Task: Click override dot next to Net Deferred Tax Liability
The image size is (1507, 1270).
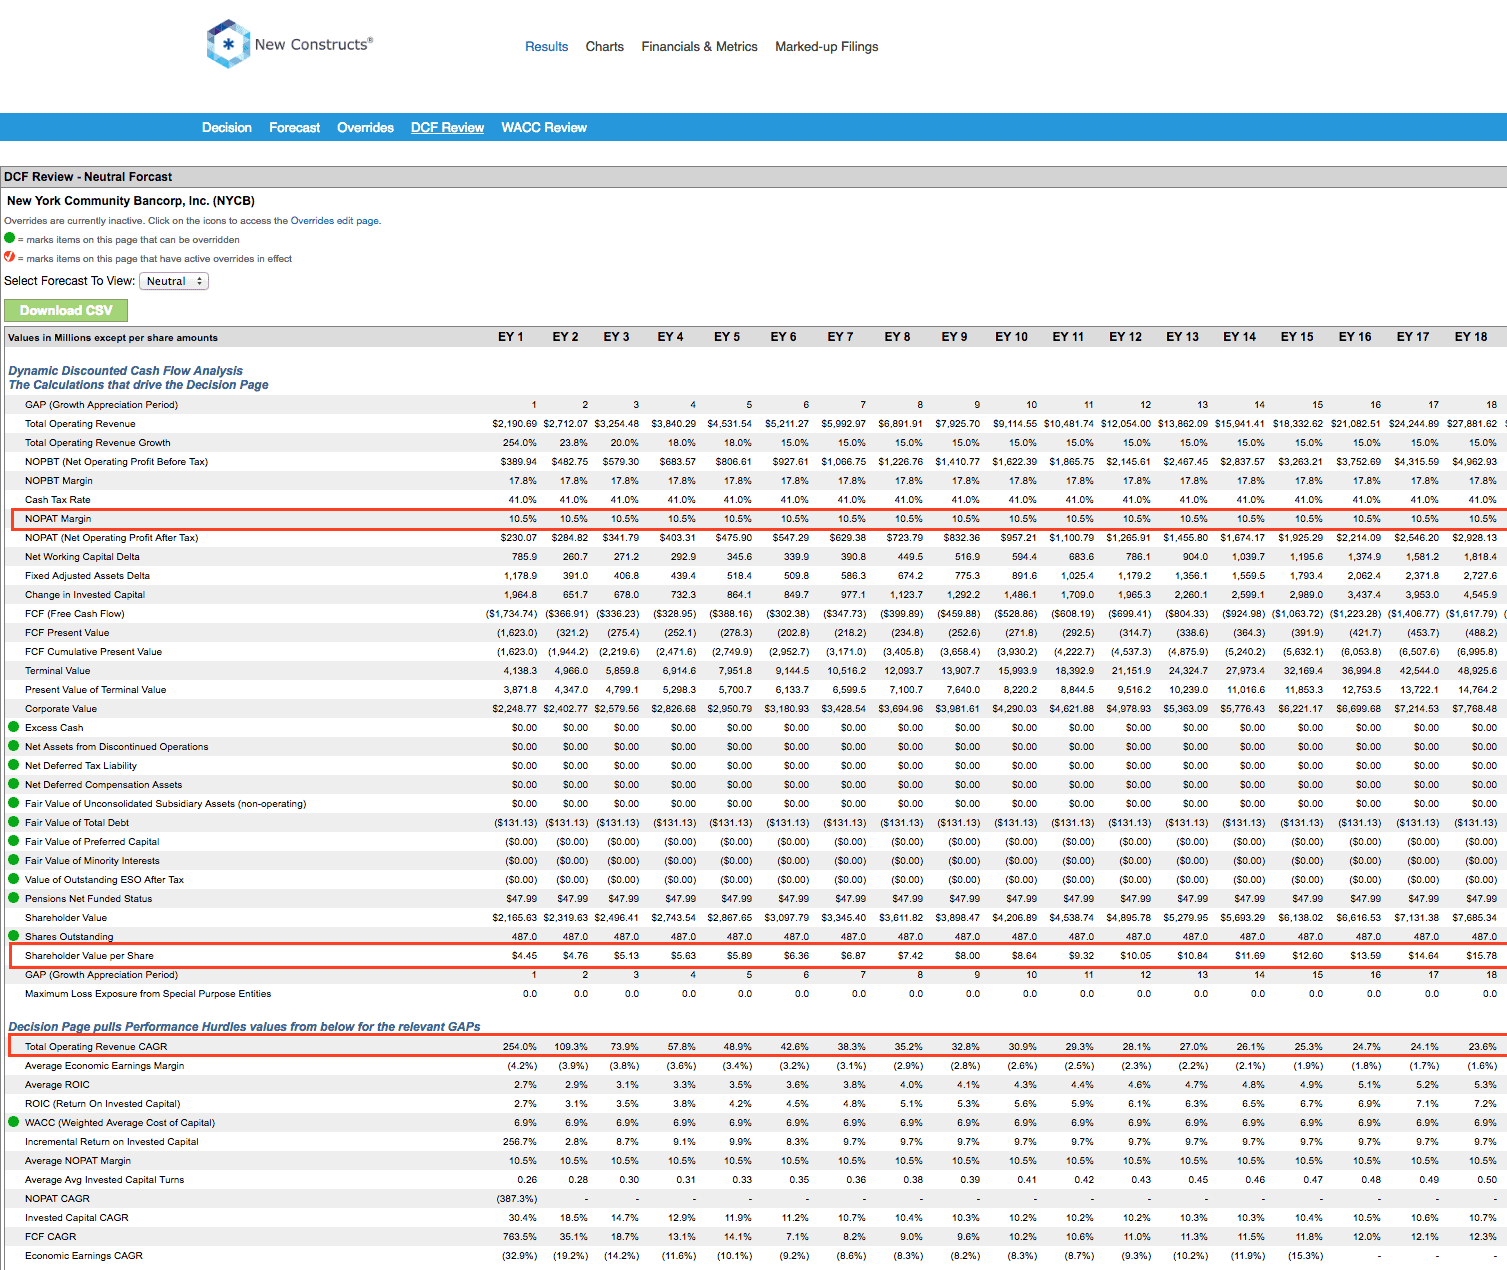Action: click(x=14, y=765)
